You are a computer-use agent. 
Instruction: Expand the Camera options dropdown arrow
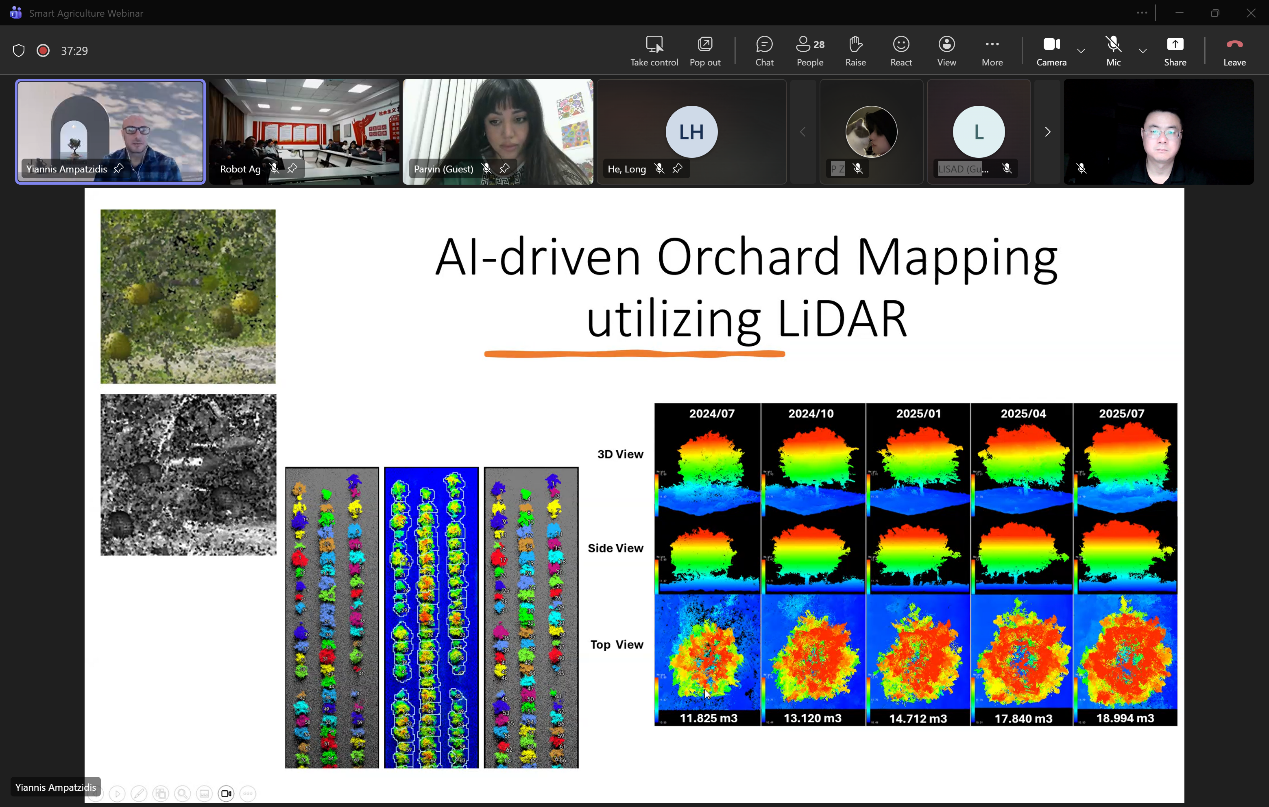pos(1081,50)
